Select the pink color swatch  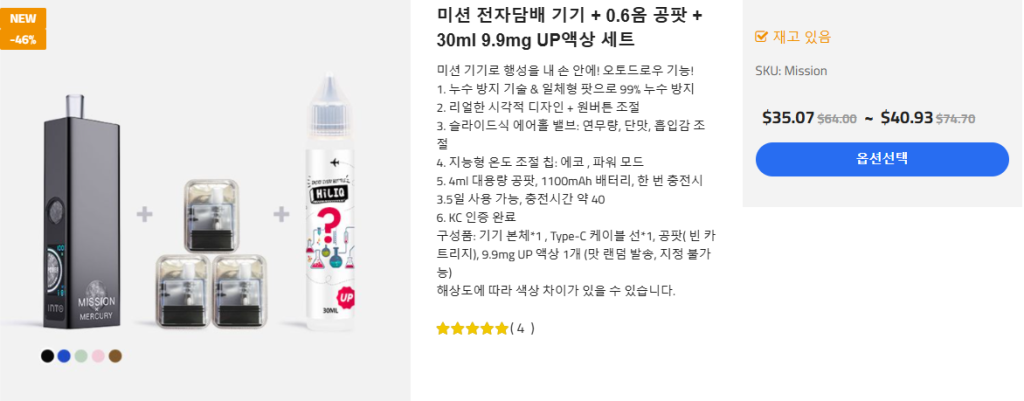point(98,356)
